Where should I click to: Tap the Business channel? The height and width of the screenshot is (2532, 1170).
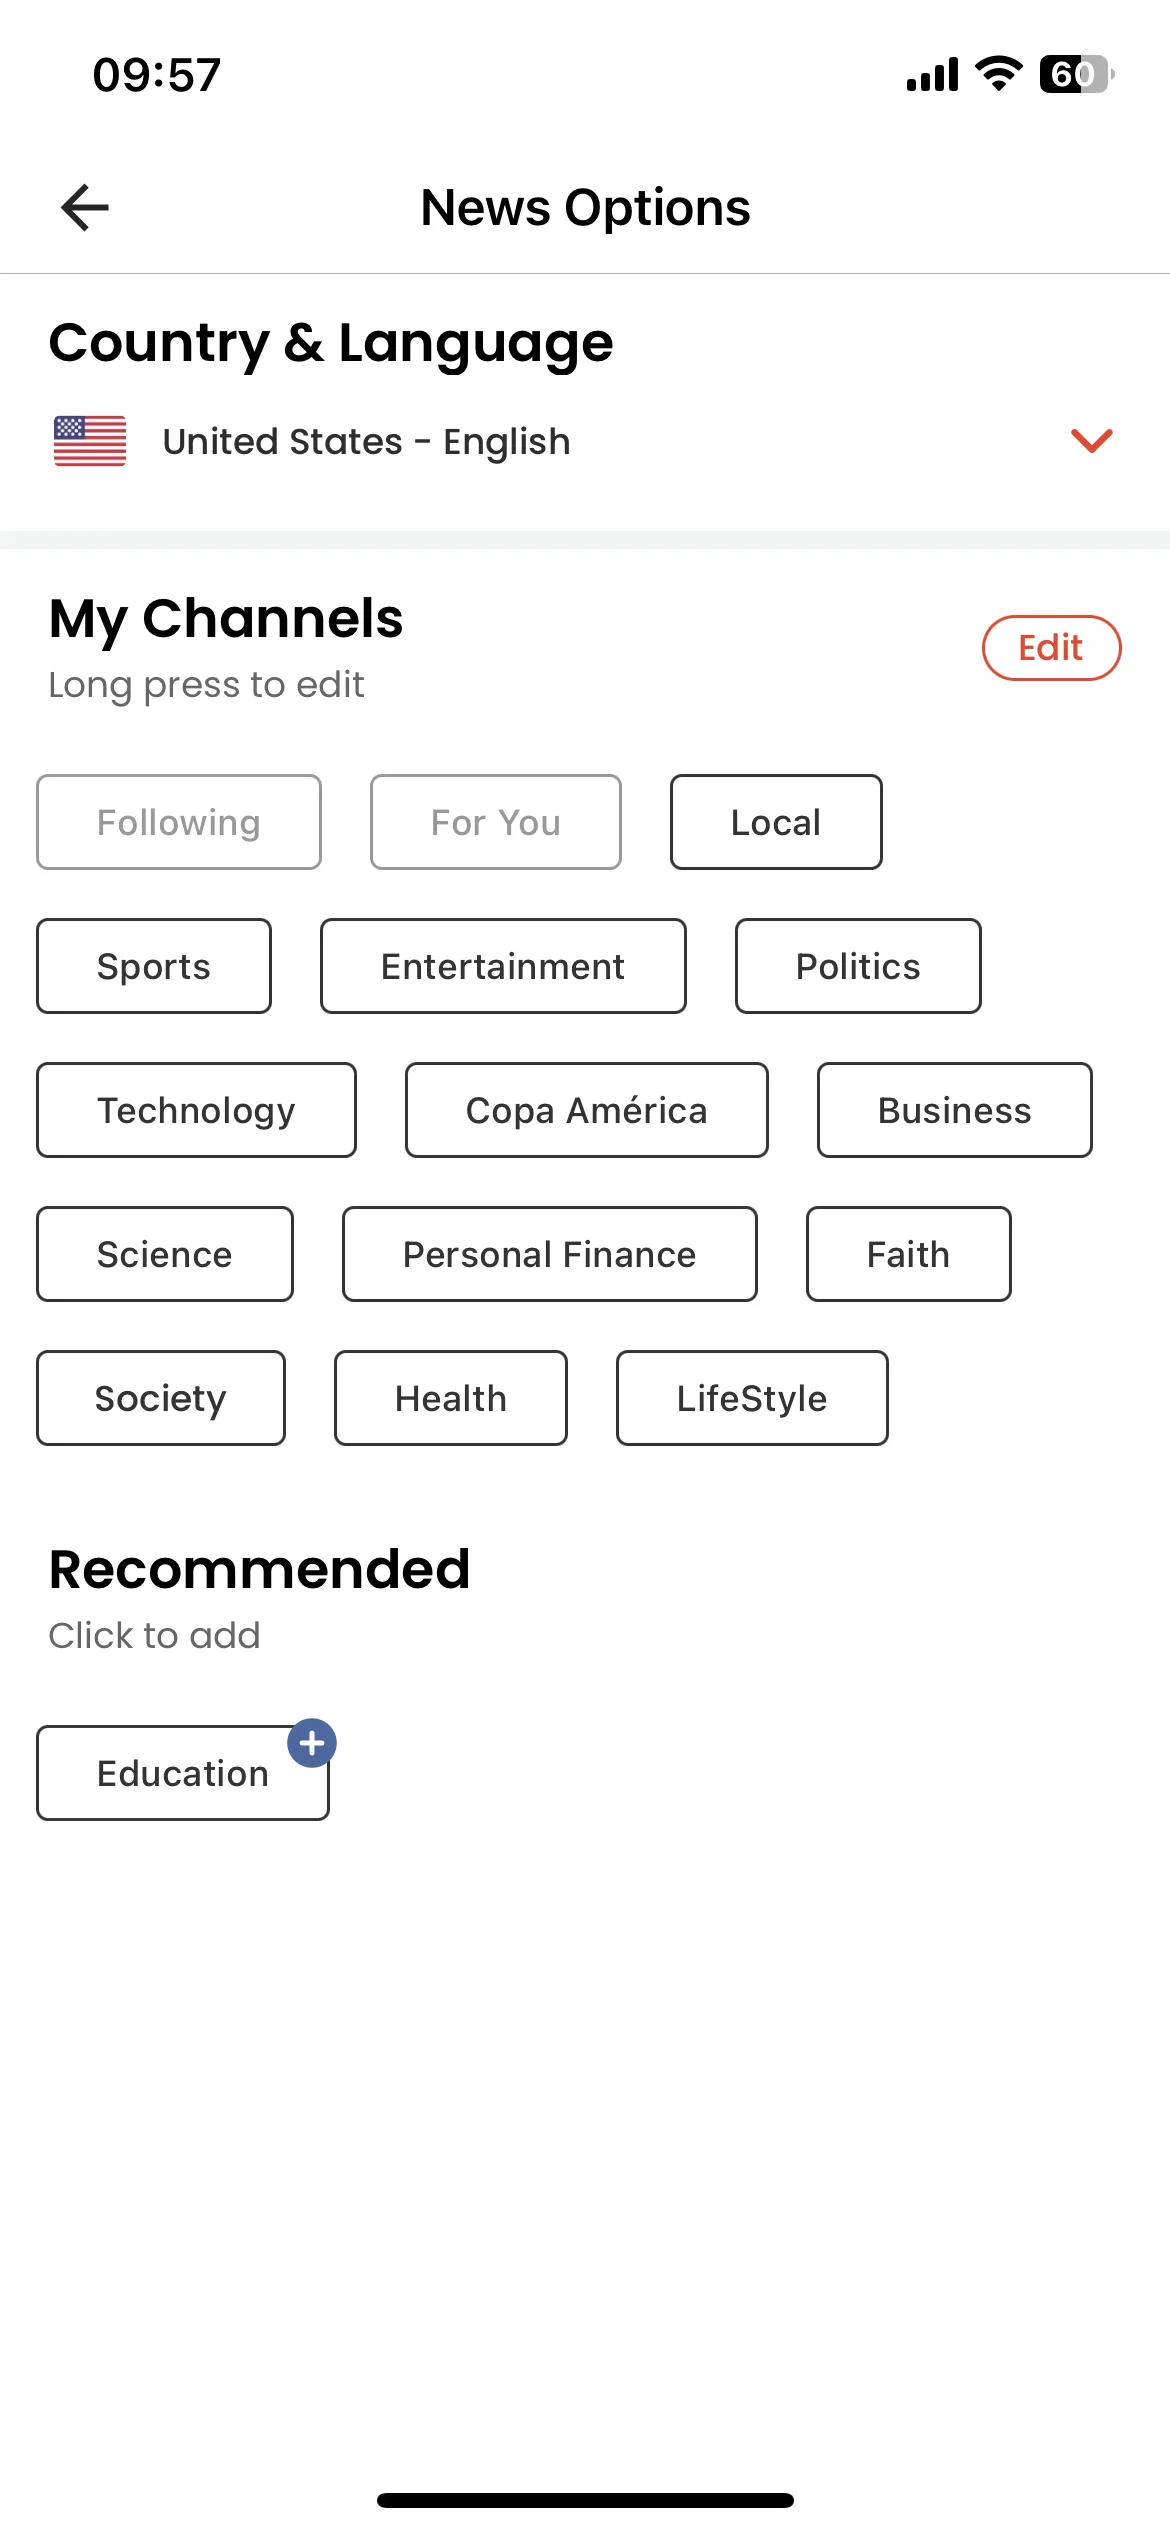click(x=955, y=1110)
